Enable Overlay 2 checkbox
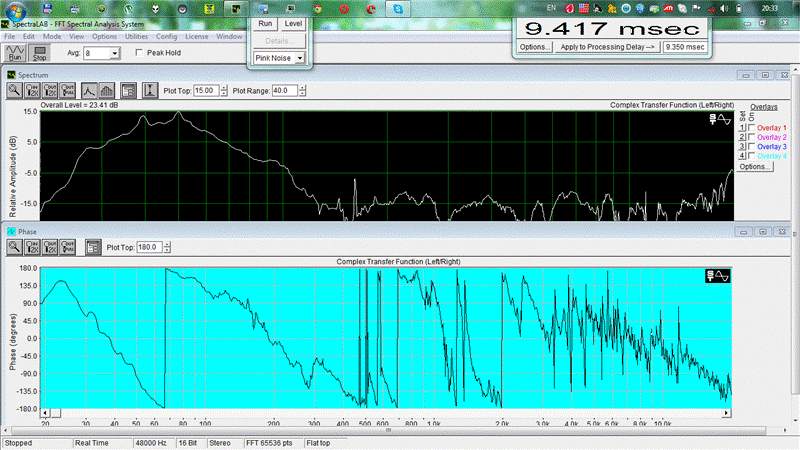 coord(751,137)
